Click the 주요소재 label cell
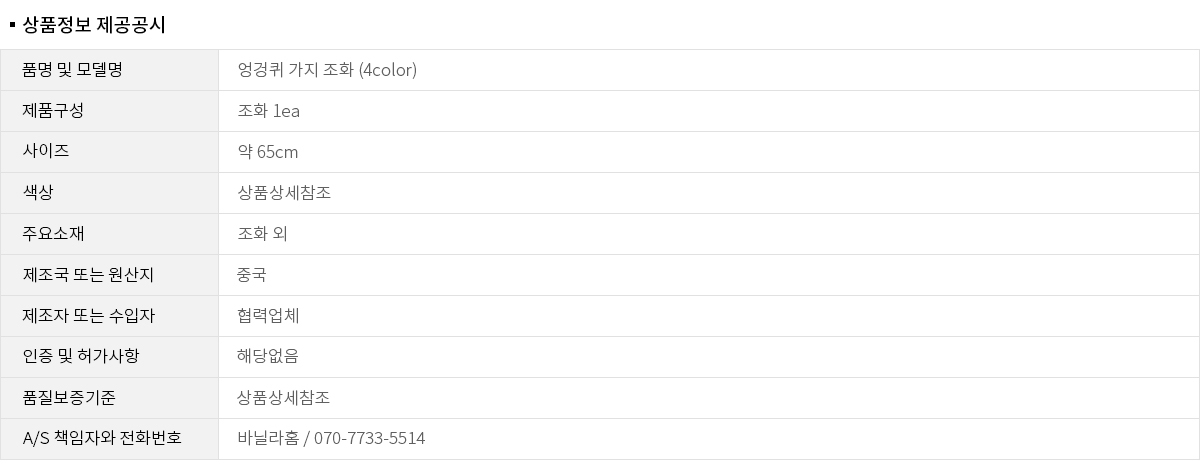The height and width of the screenshot is (475, 1200). [53, 234]
